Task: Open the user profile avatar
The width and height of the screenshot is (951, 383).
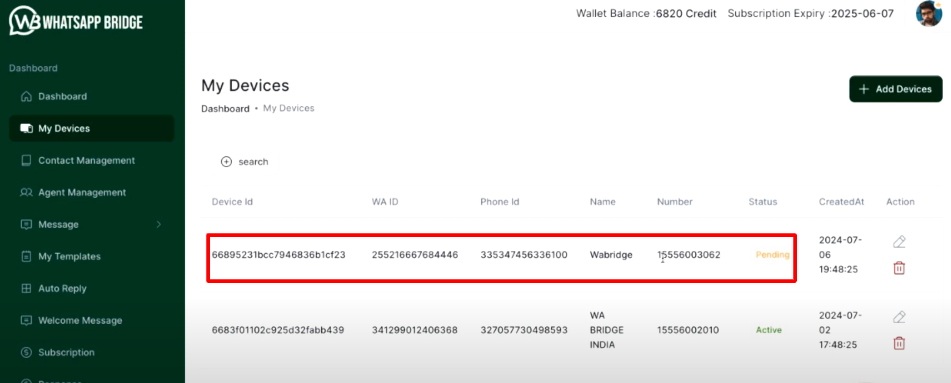Action: click(x=929, y=13)
